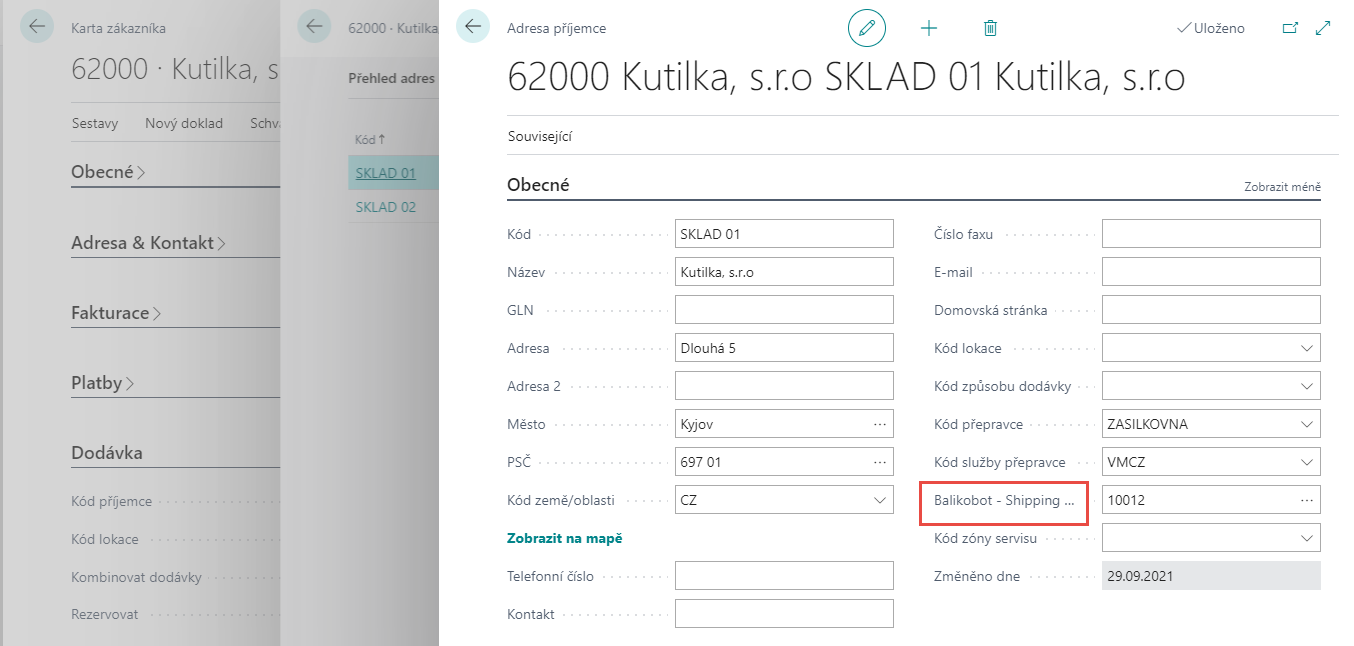Screen dimensions: 1354x646
Task: Open ellipsis next to Balikobot Shipping field
Action: 1306,499
